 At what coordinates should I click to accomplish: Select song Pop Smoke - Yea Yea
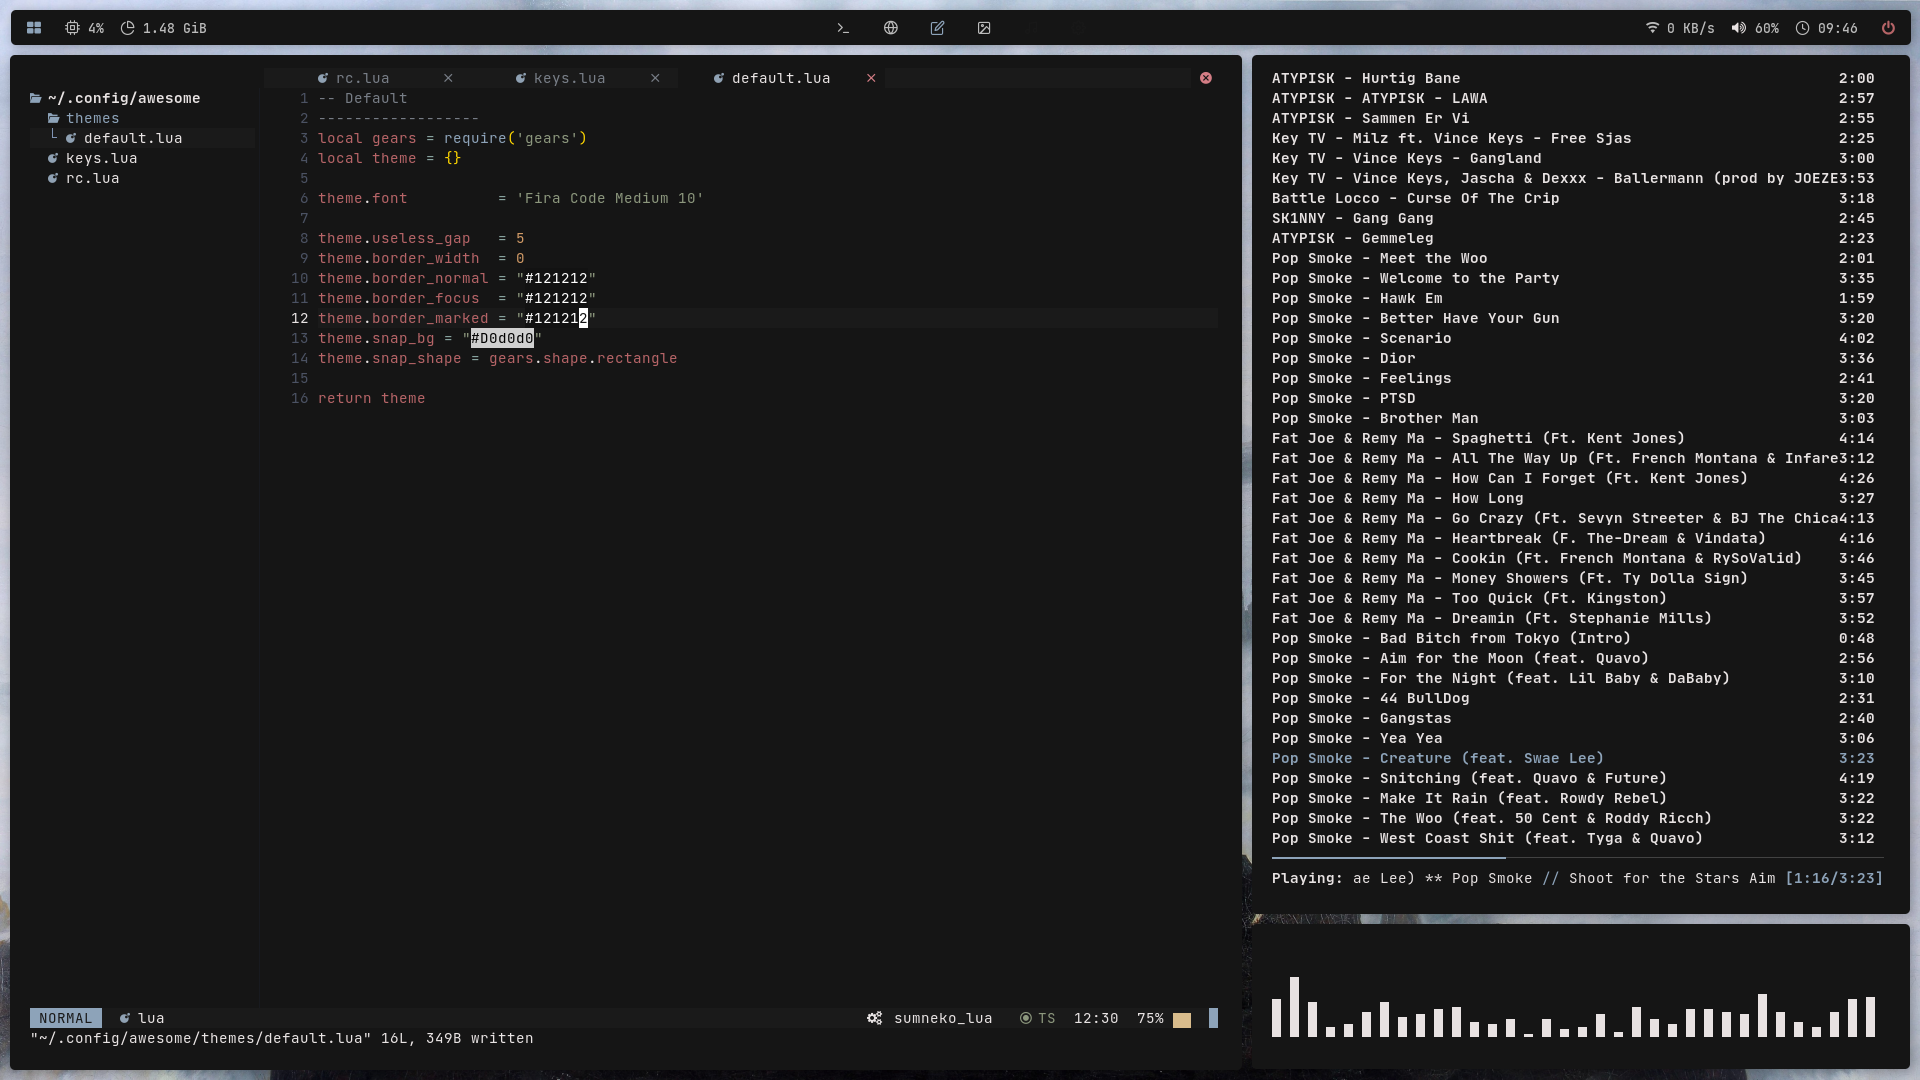pos(1573,738)
